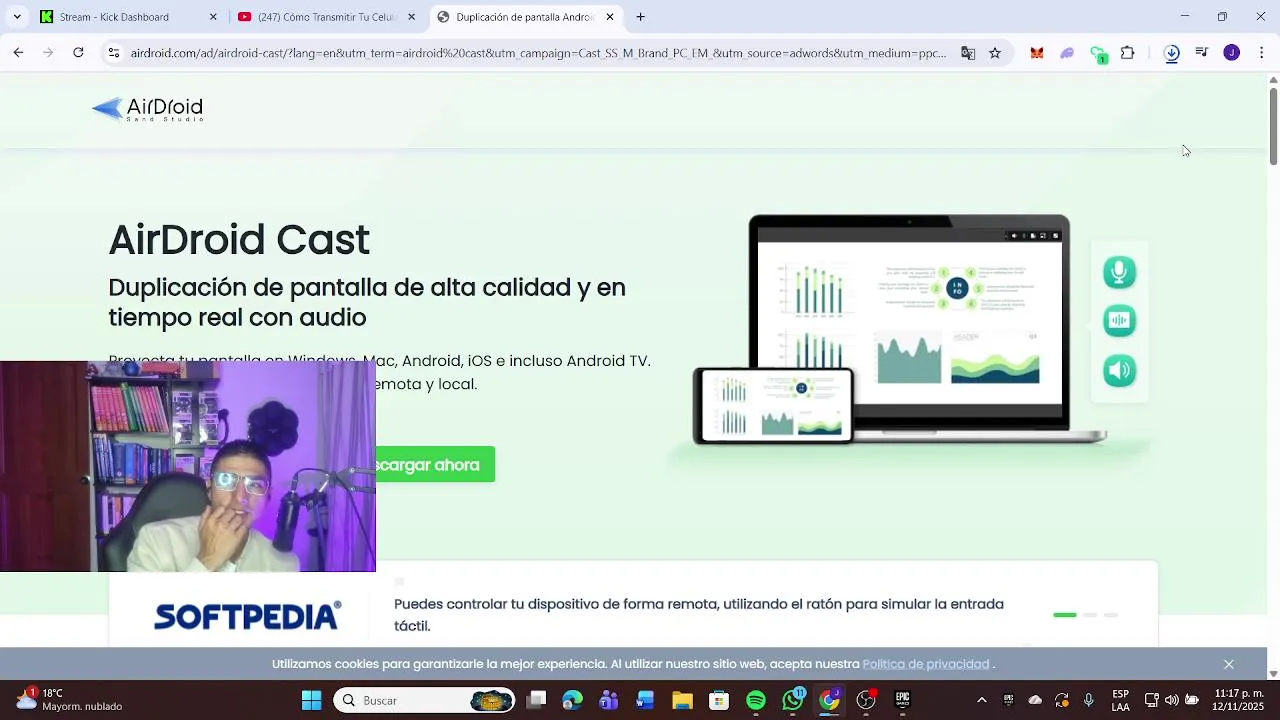Screen dimensions: 1280x720
Task: Click the laptop and phone mirroring image
Action: [900, 330]
